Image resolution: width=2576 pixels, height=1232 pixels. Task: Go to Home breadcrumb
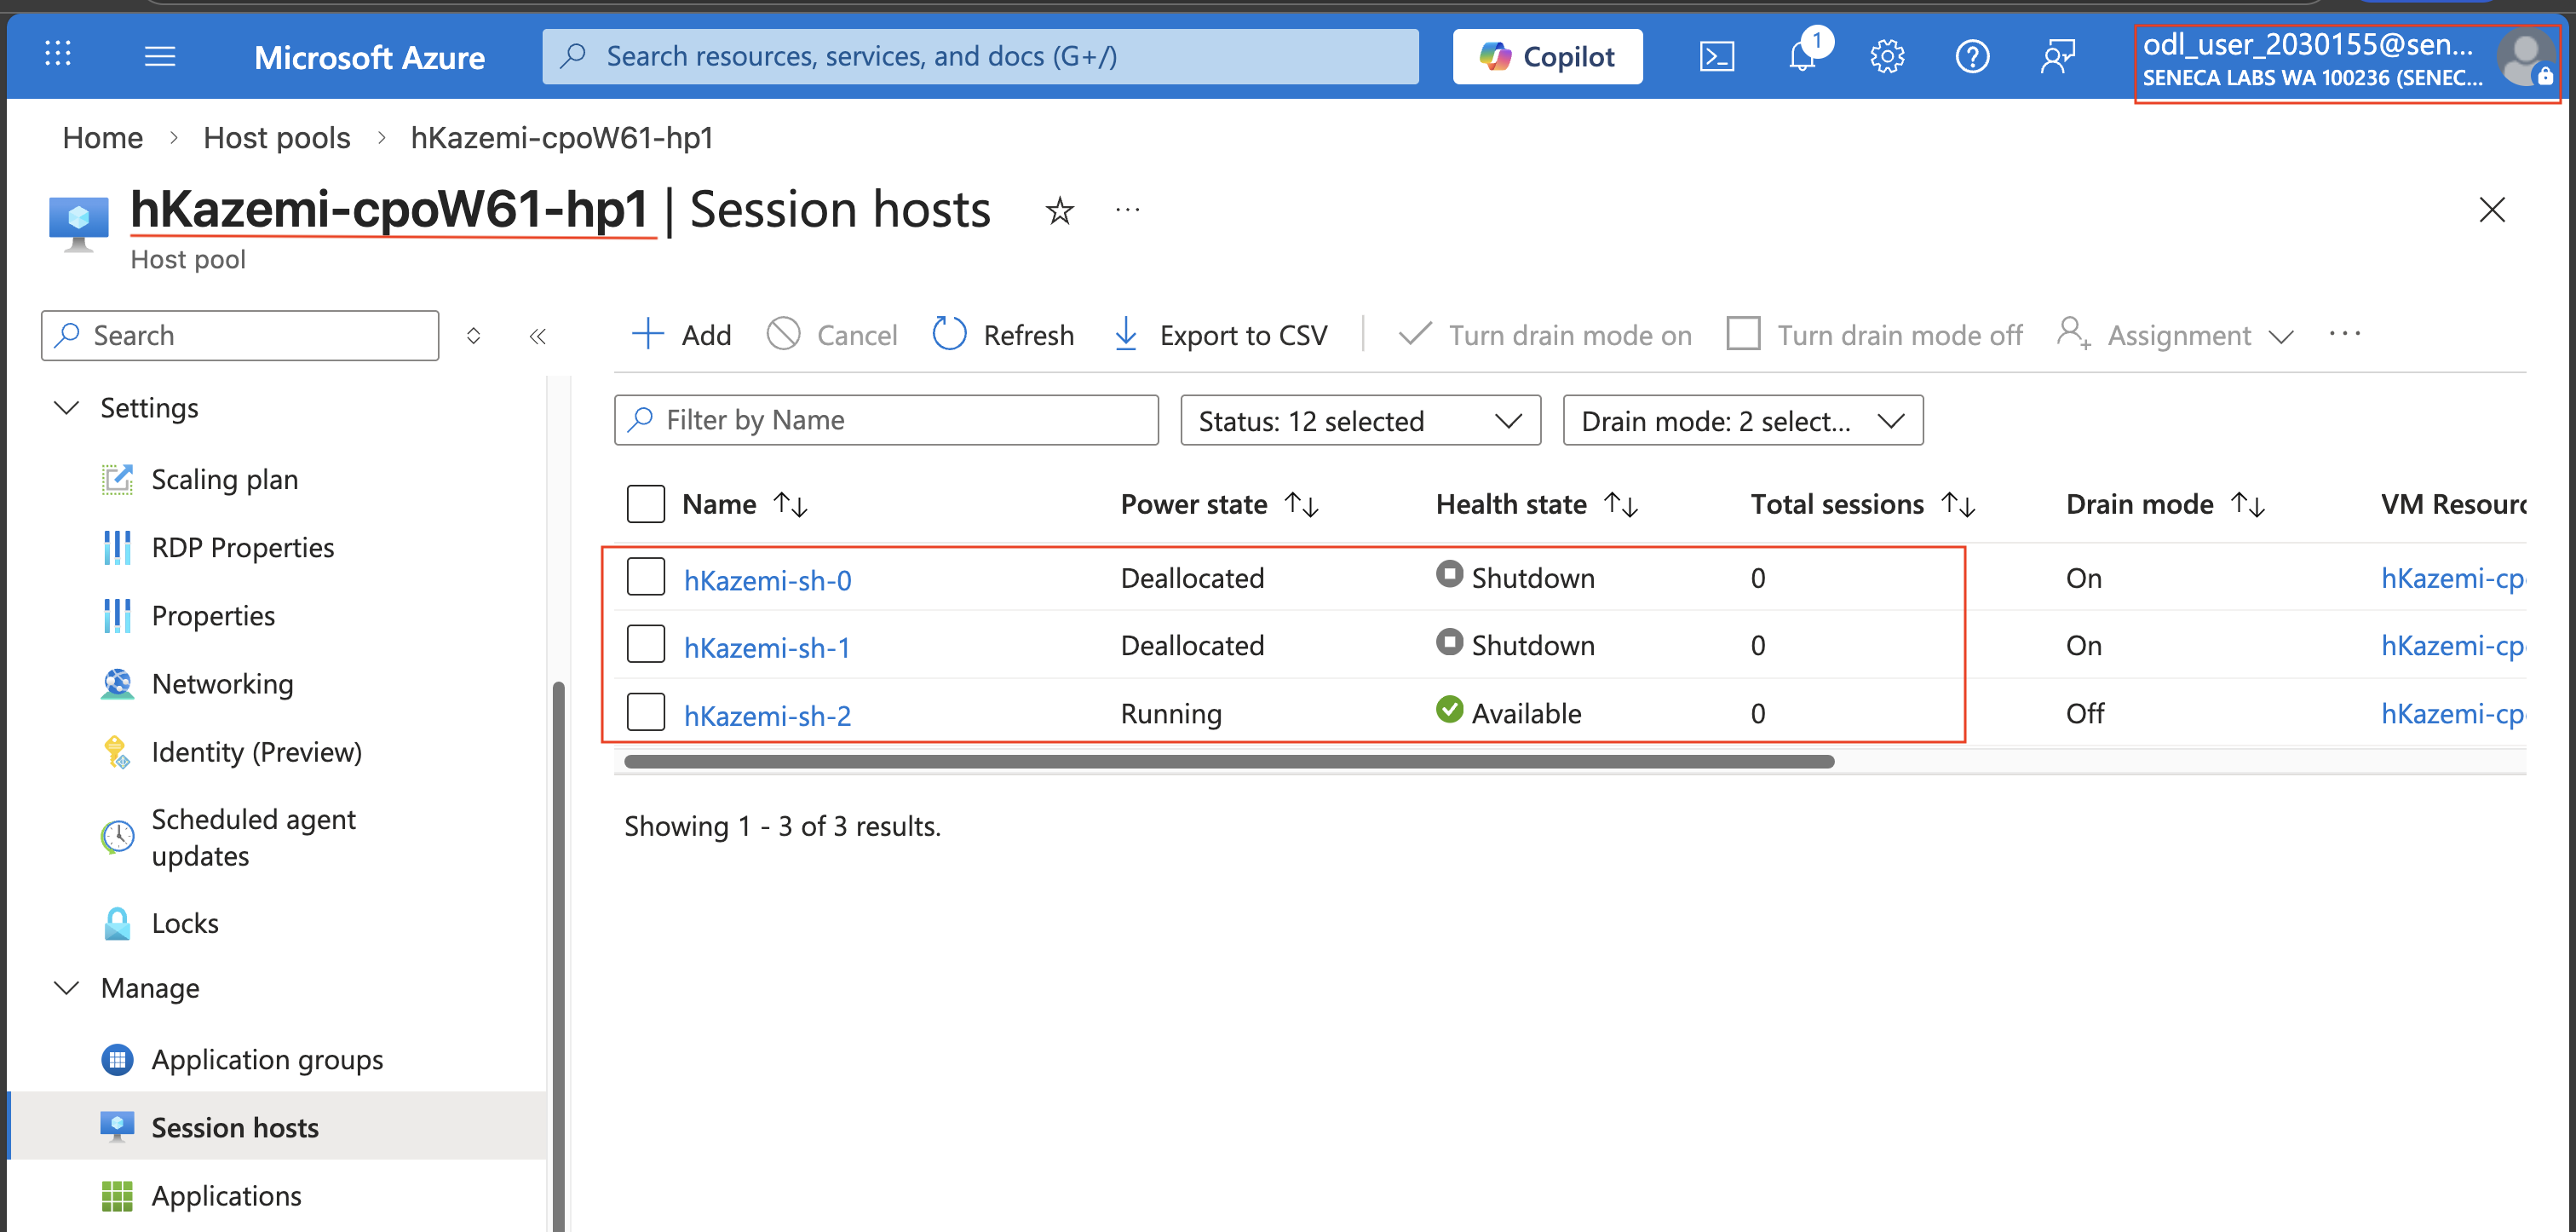click(x=103, y=138)
